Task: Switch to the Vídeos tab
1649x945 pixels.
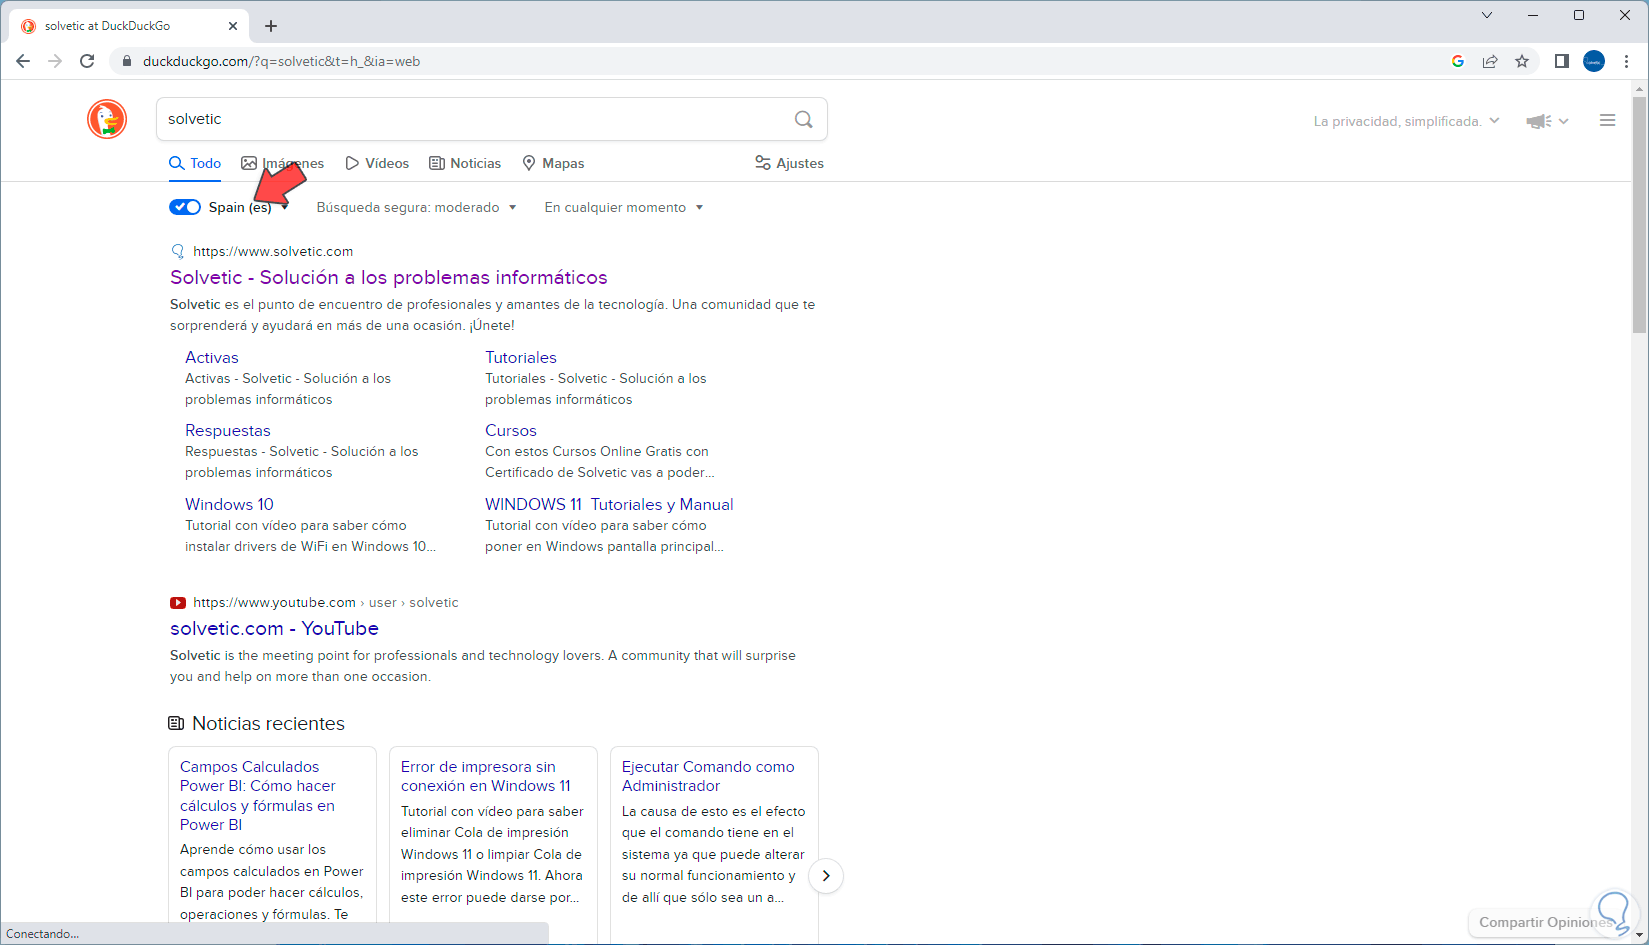Action: pos(377,163)
